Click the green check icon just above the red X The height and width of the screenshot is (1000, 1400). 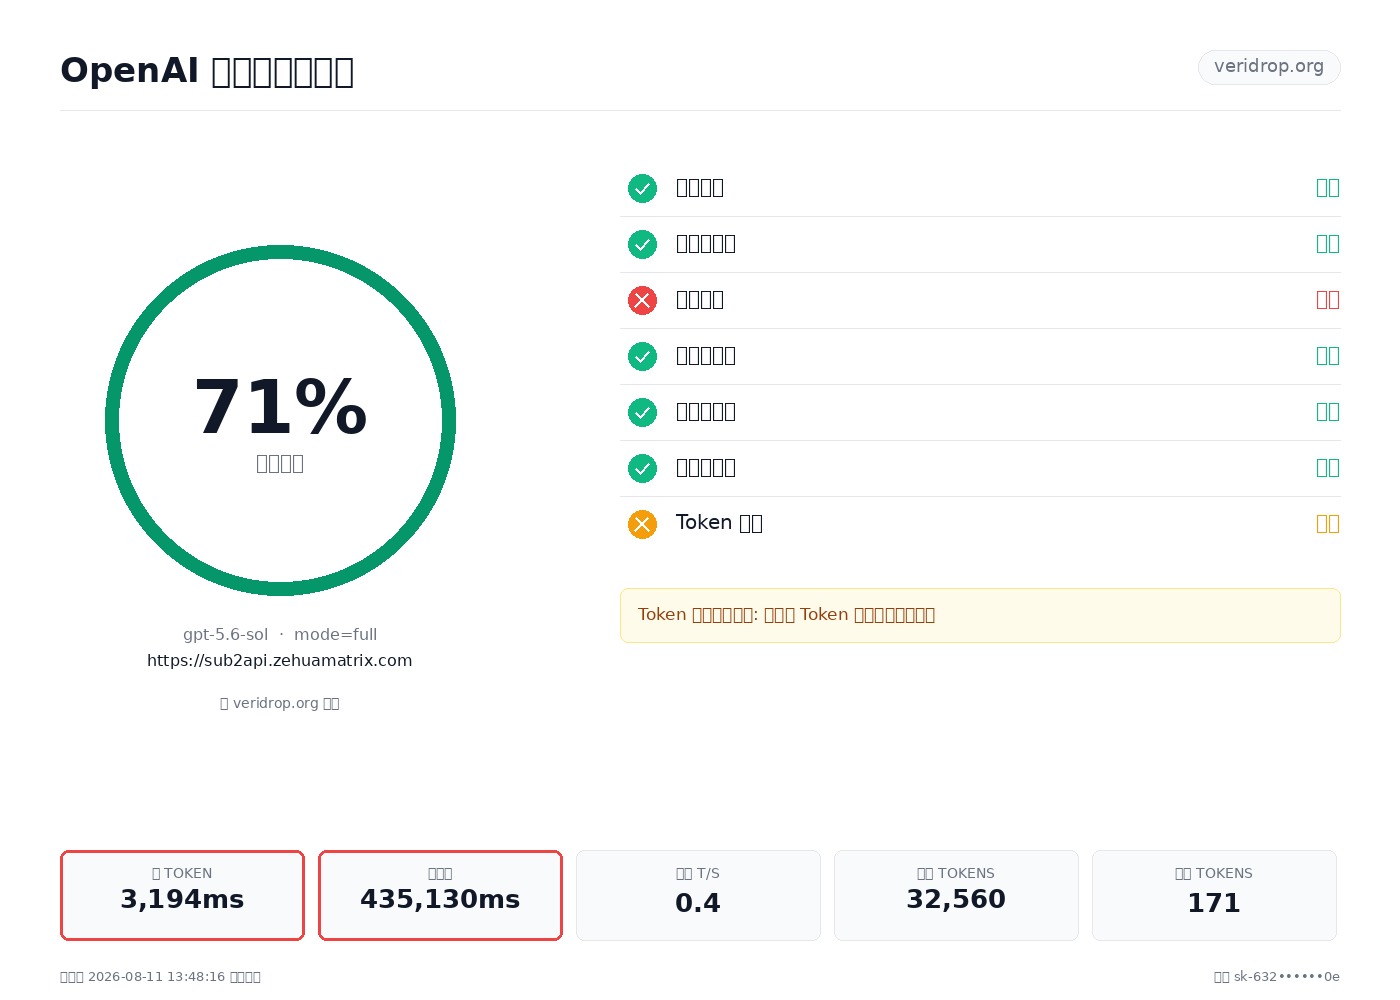(x=642, y=244)
